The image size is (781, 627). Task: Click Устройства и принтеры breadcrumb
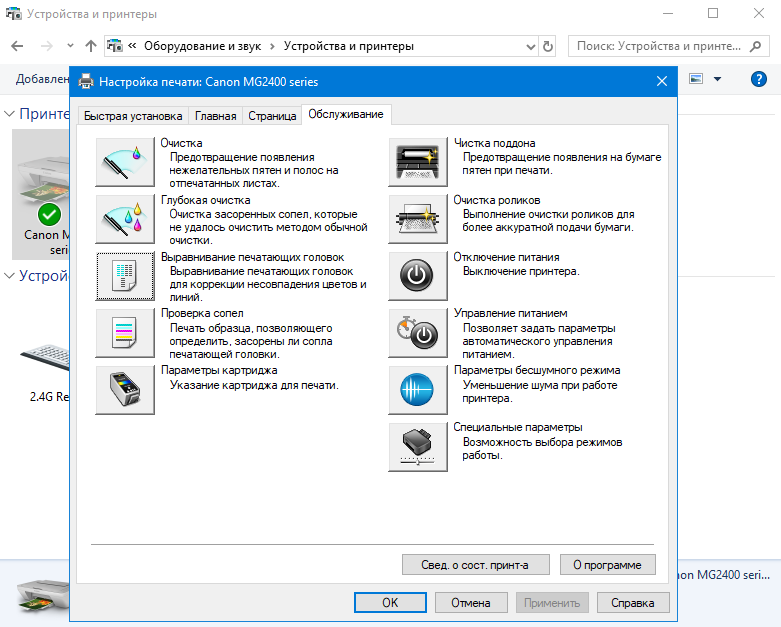pyautogui.click(x=349, y=46)
